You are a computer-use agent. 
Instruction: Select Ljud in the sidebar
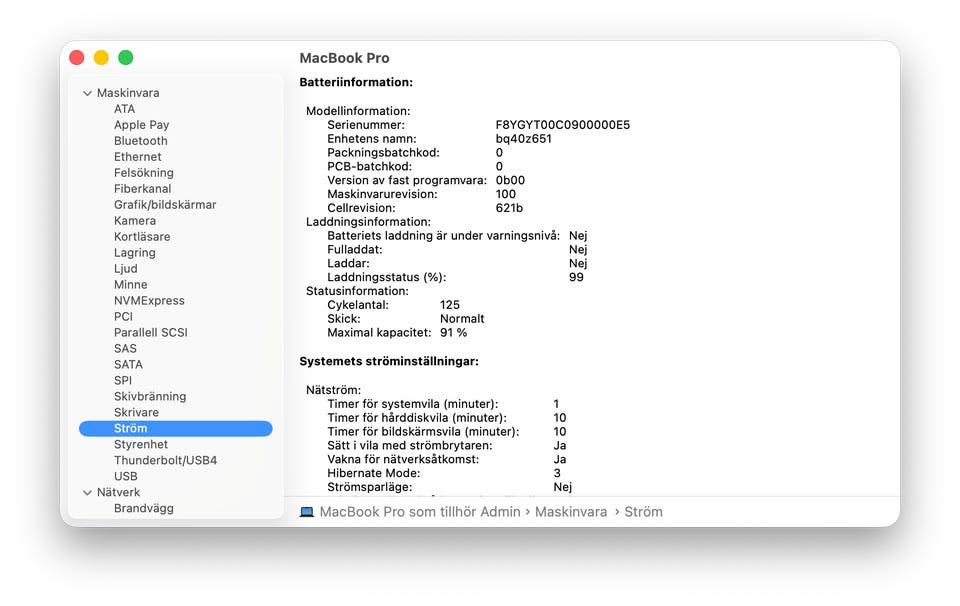tap(126, 269)
